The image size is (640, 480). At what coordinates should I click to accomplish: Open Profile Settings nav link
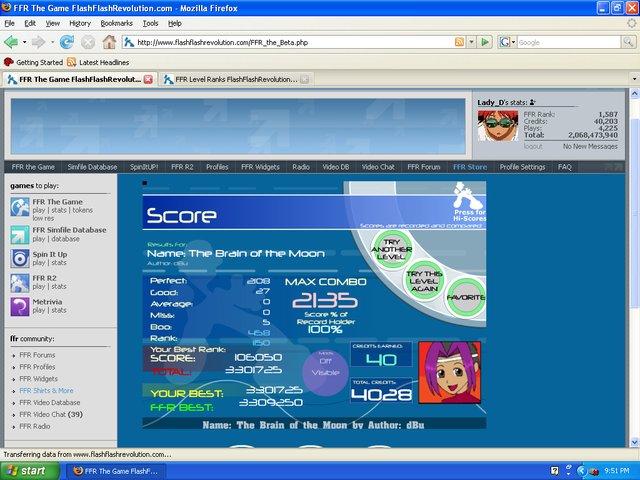522,167
